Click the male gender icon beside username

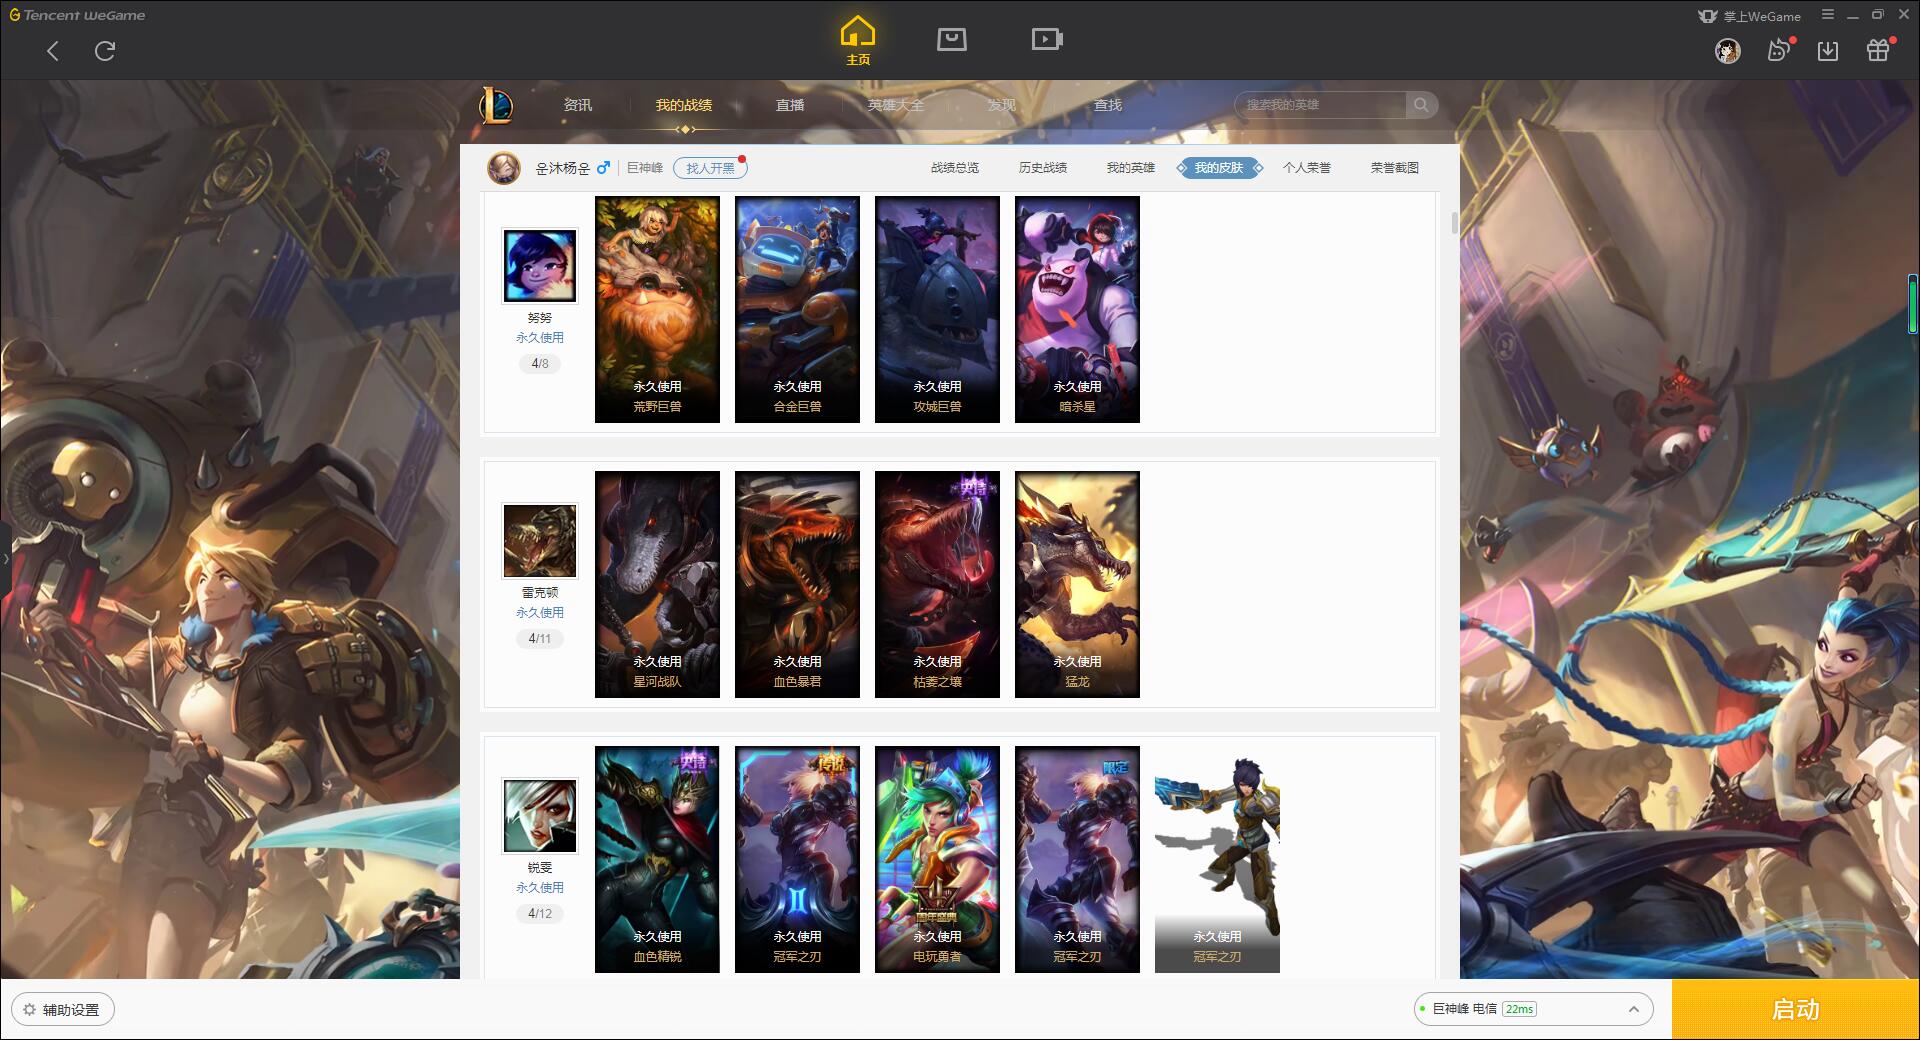point(603,168)
